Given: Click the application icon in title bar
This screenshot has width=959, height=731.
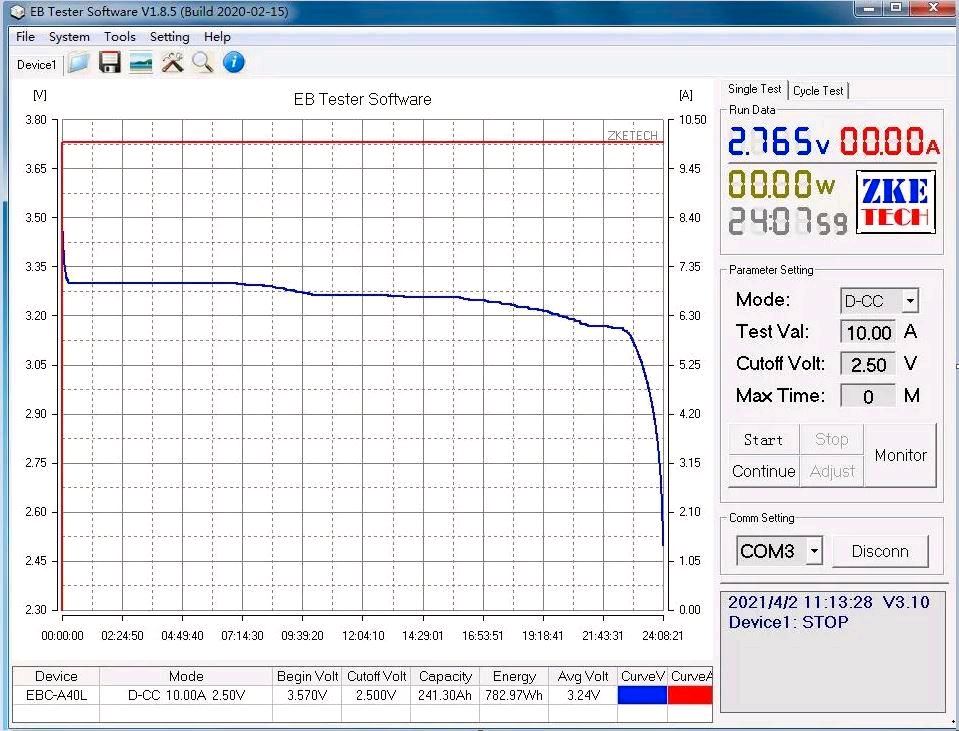Looking at the screenshot, I should (17, 11).
